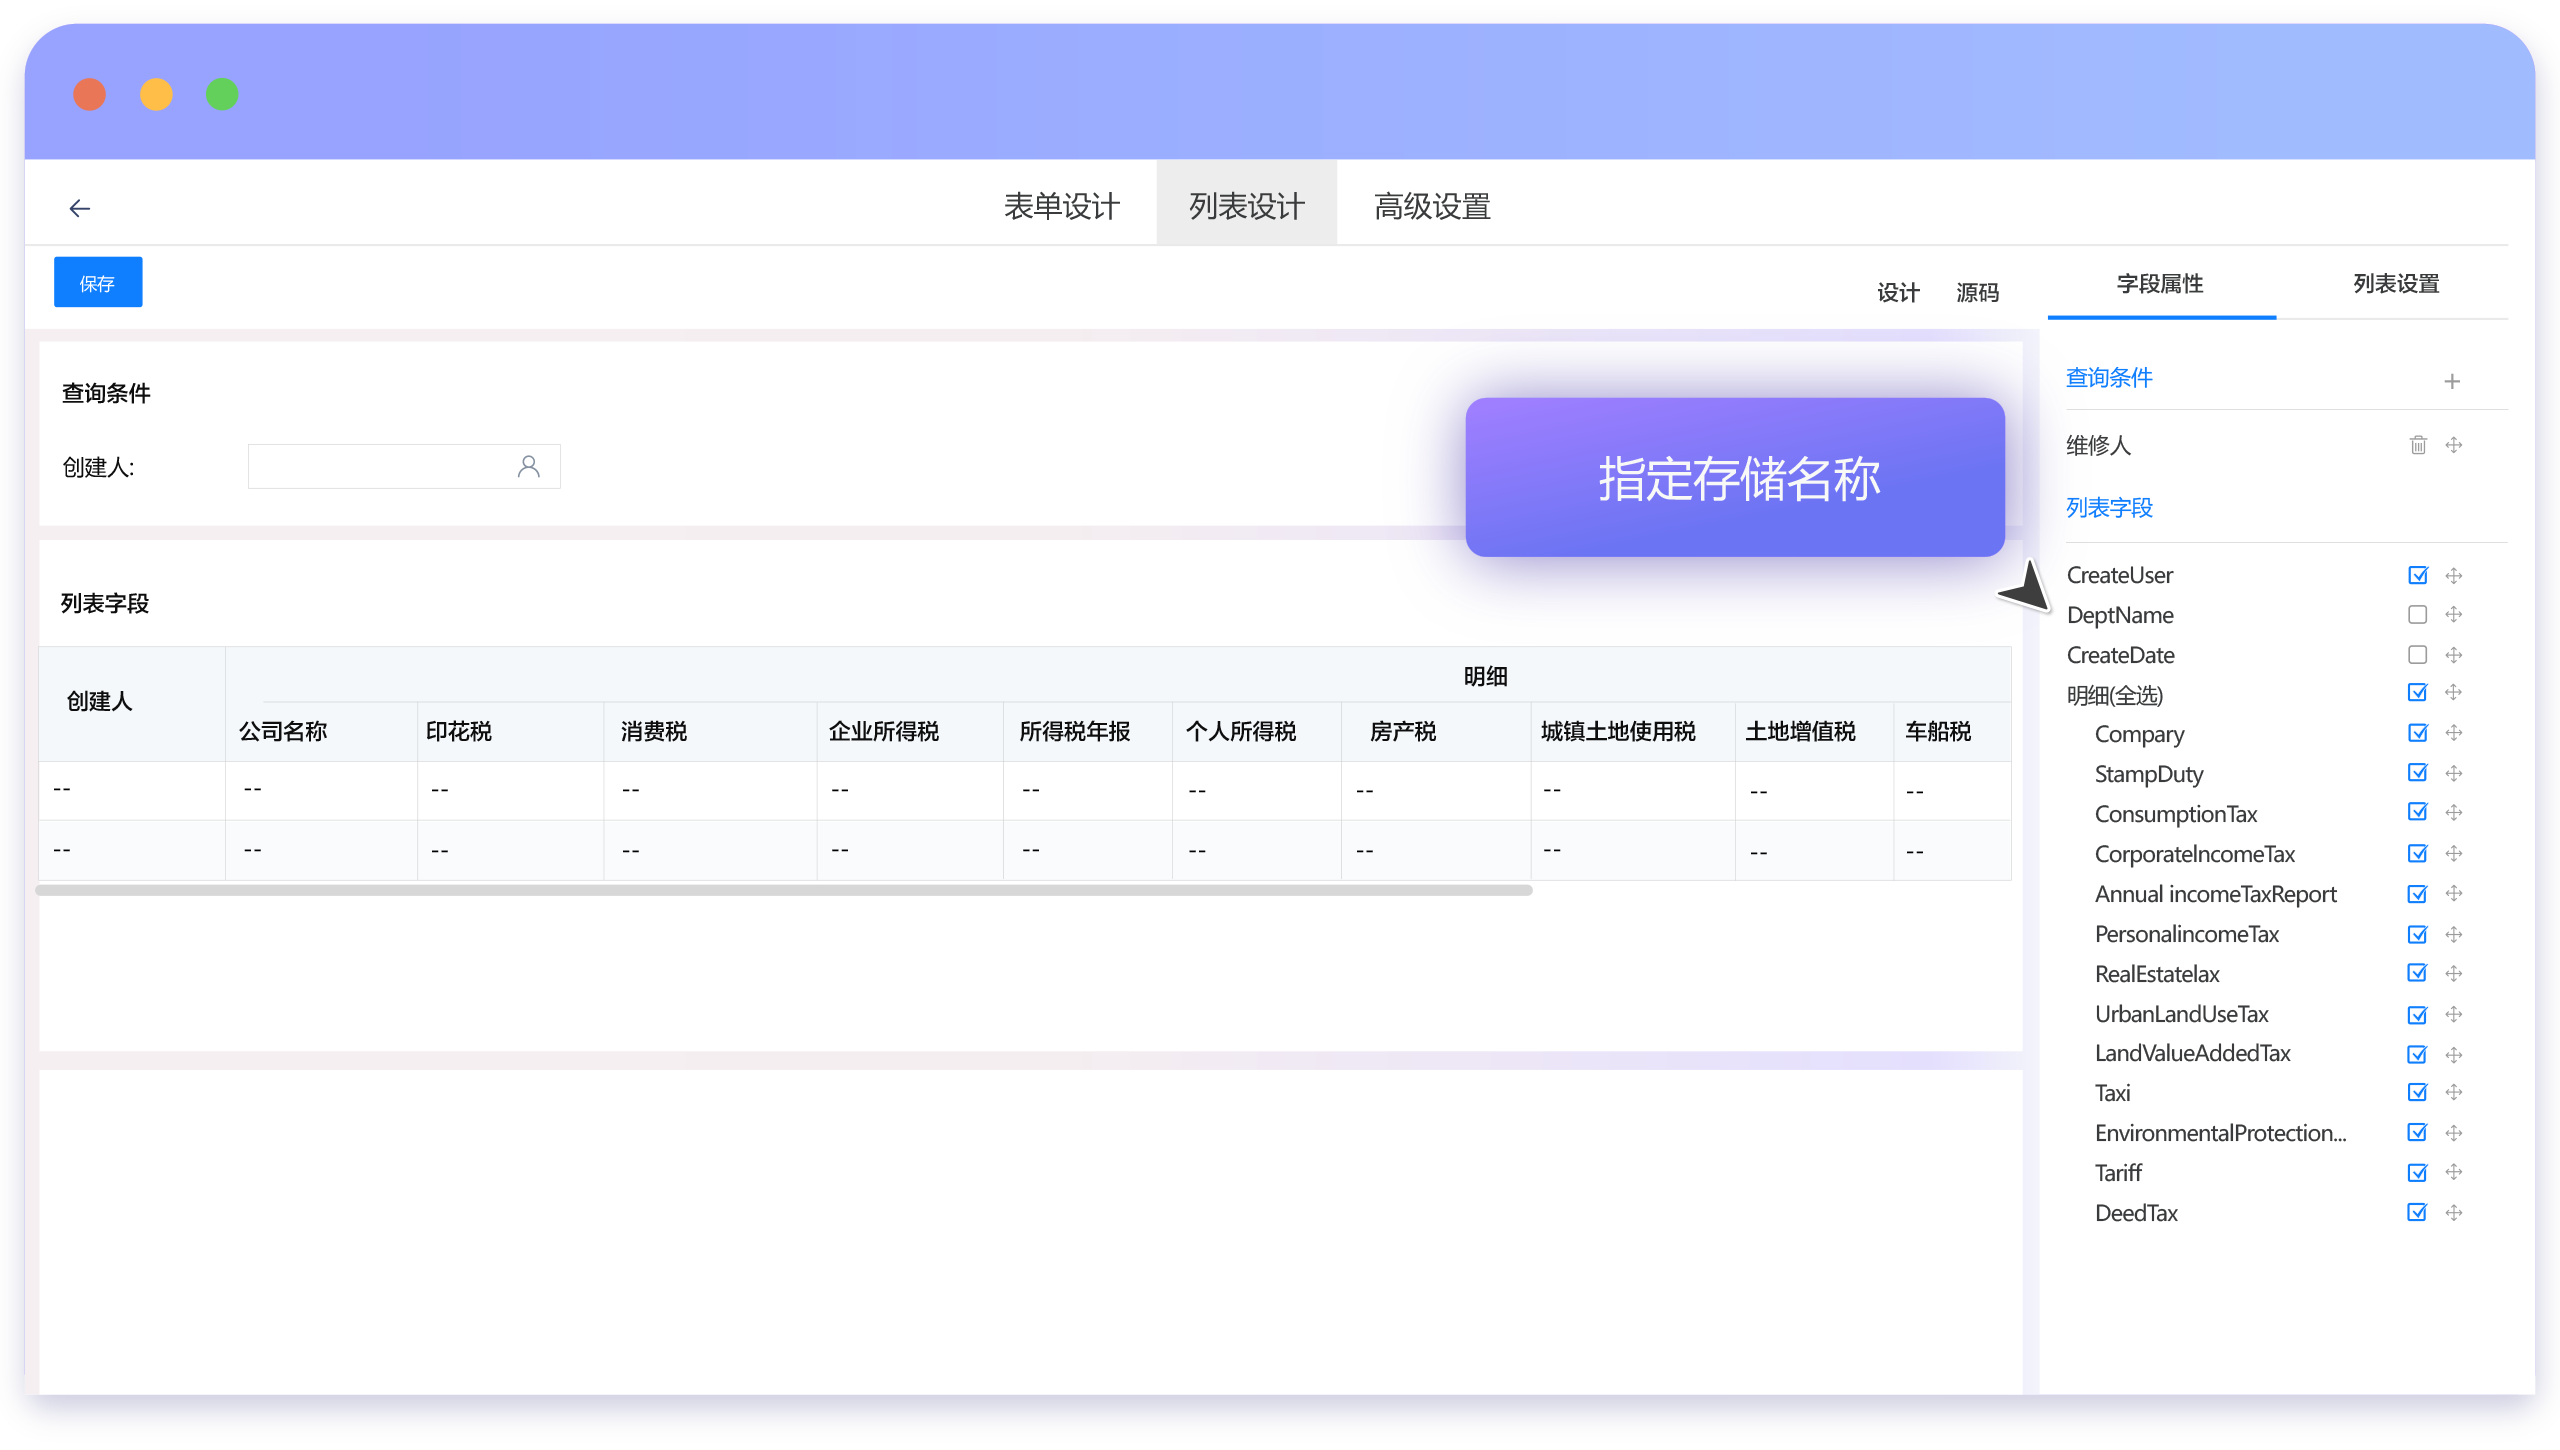The width and height of the screenshot is (2560, 1450).
Task: Click move handle for StampDuty field
Action: (2453, 773)
